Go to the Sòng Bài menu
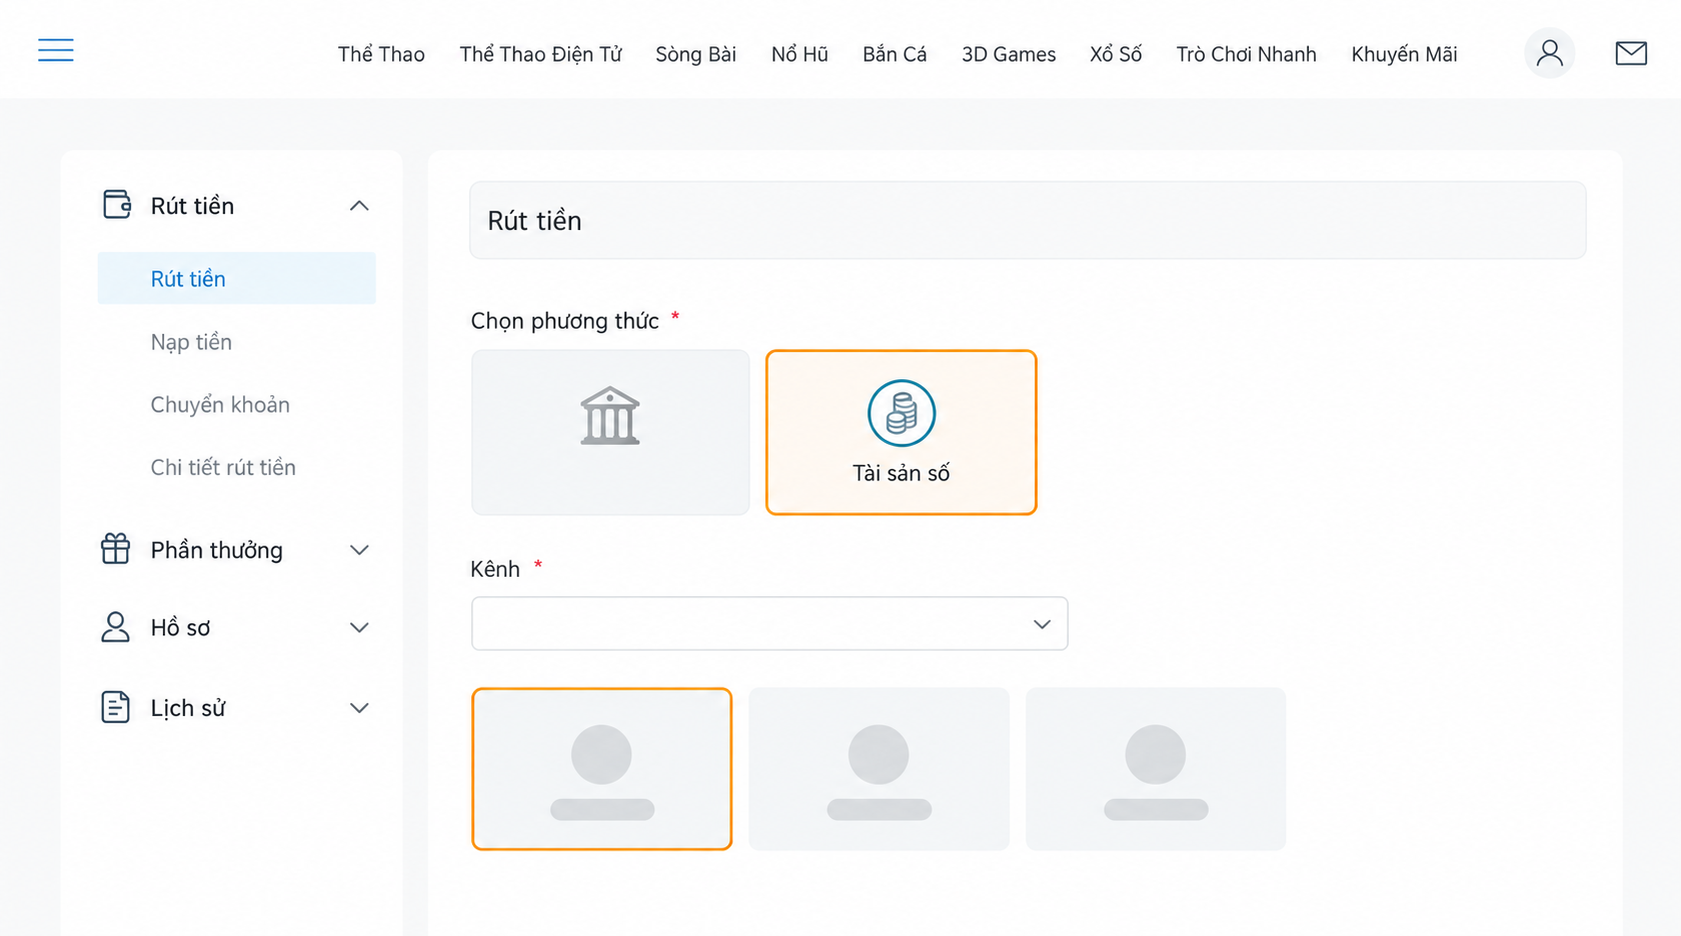Viewport: 1681px width, 936px height. click(x=696, y=54)
